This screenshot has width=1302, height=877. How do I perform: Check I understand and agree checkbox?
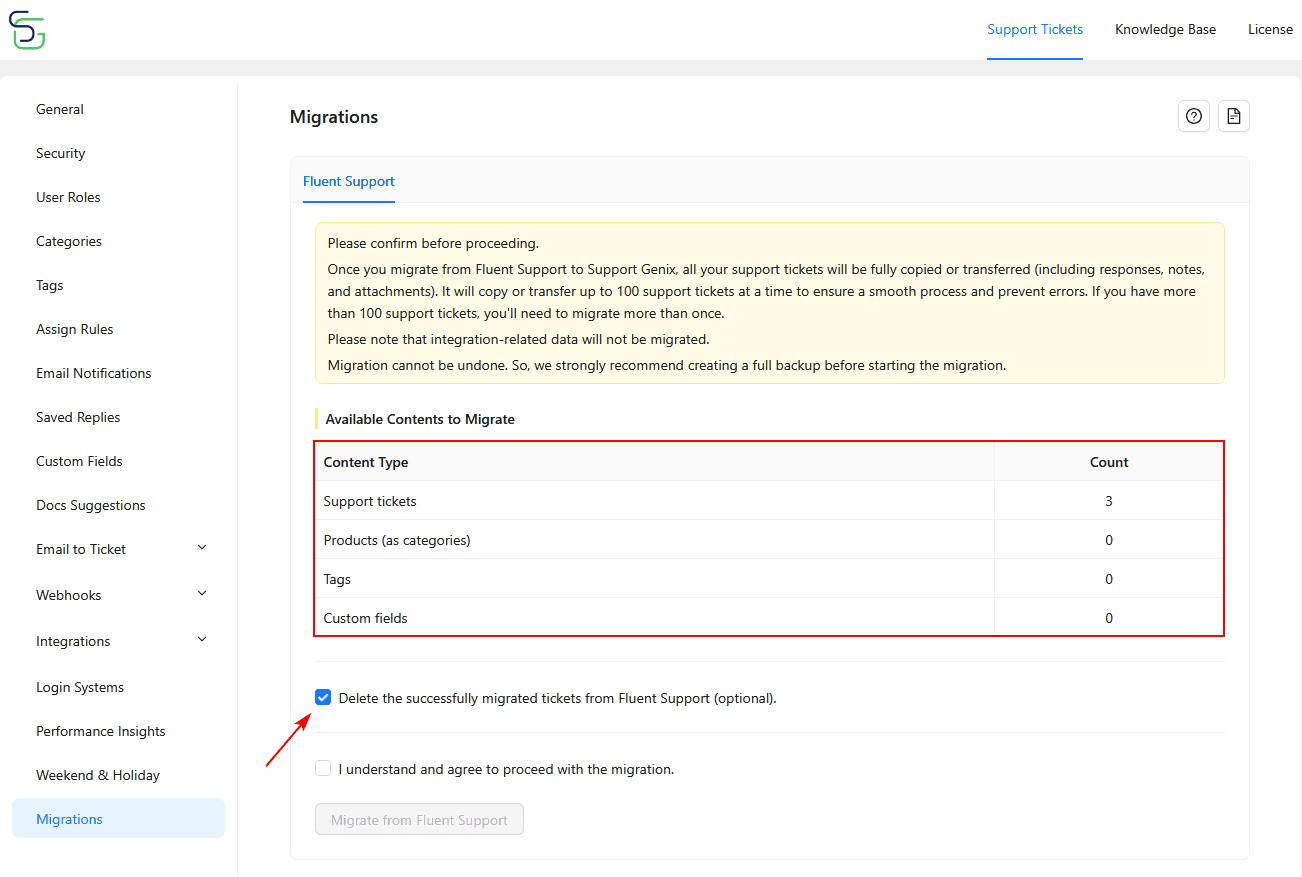[x=323, y=769]
